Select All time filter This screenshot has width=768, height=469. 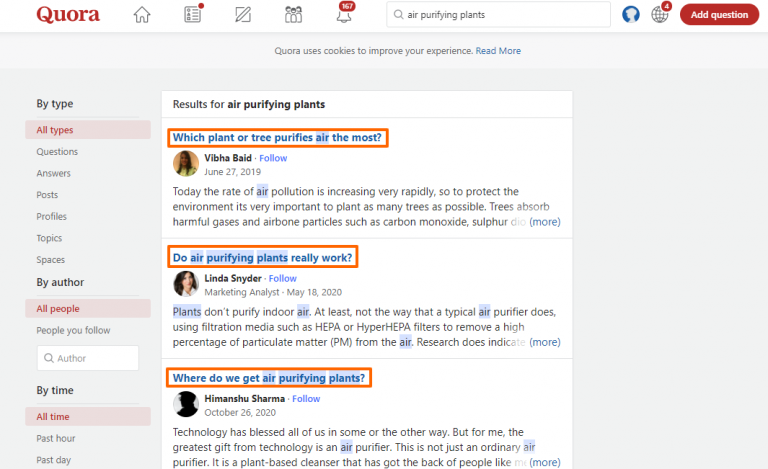88,417
